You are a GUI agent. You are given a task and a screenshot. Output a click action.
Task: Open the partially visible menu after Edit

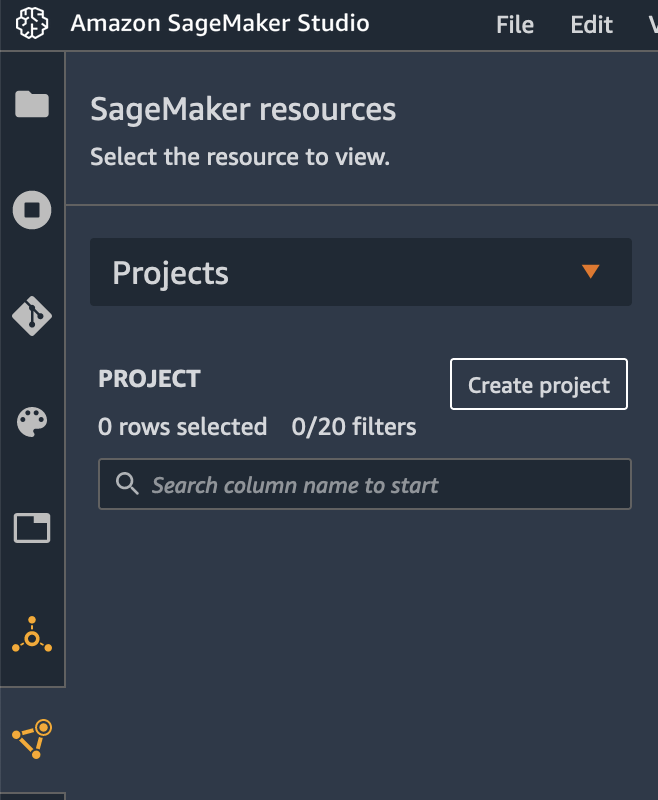tap(652, 24)
